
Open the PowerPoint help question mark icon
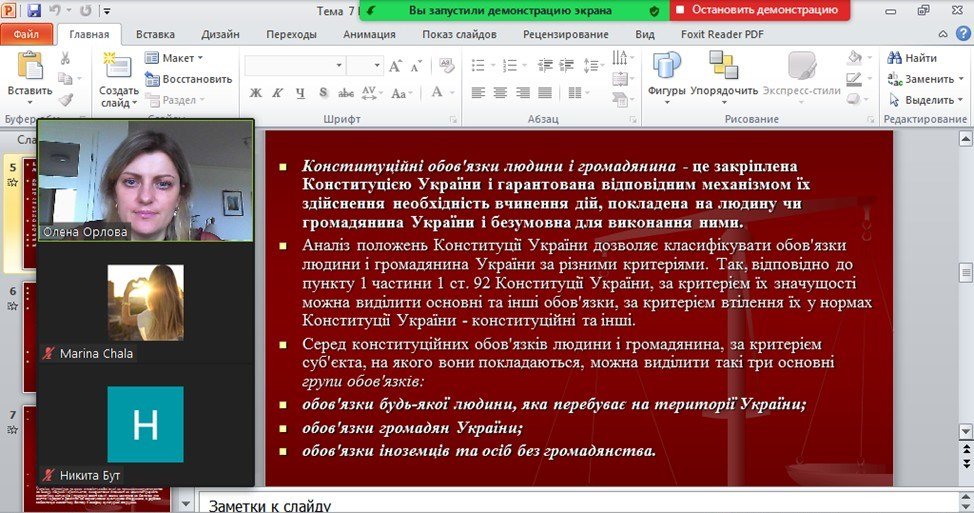click(x=964, y=34)
